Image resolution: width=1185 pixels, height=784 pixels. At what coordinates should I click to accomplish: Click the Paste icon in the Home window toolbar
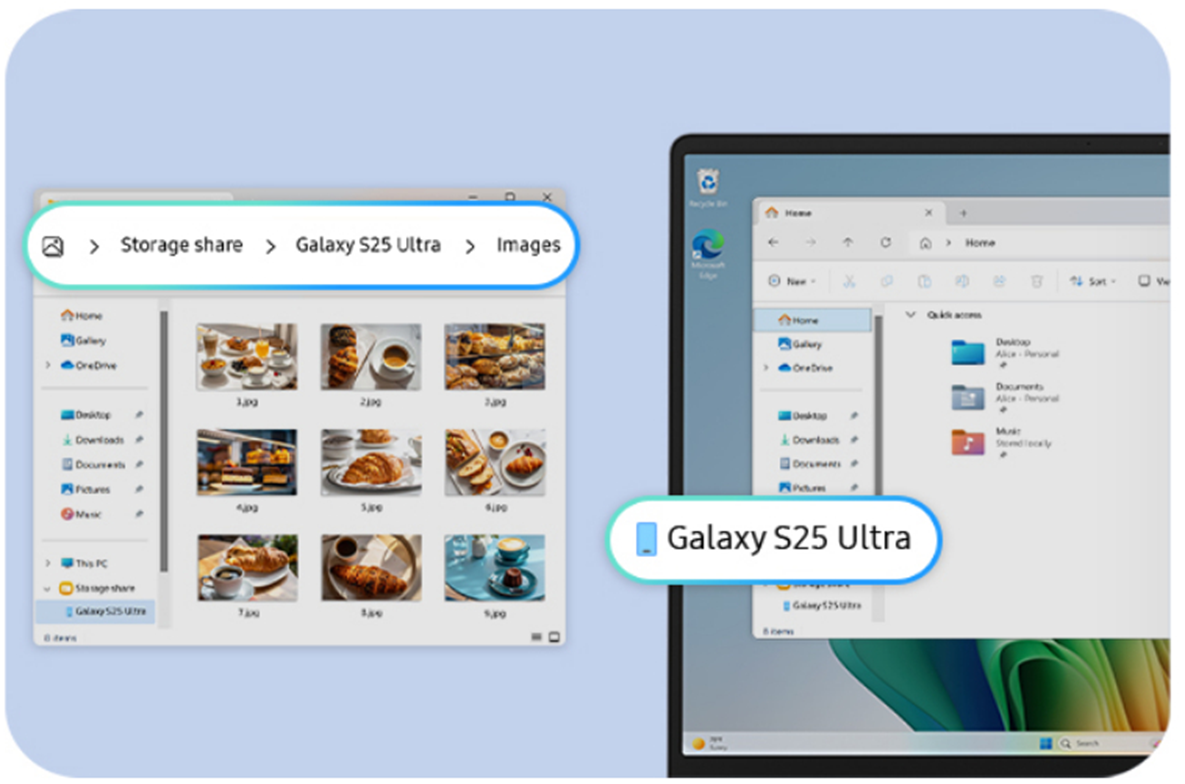[924, 281]
